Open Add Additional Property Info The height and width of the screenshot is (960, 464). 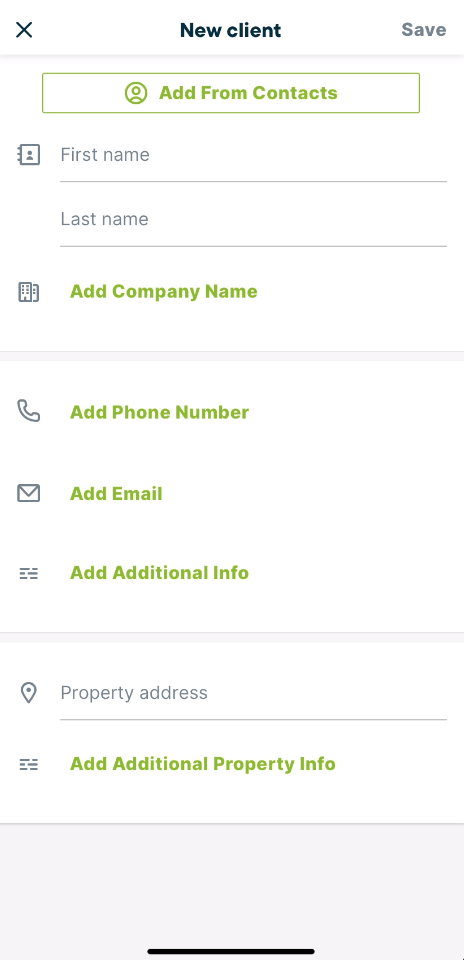click(203, 764)
